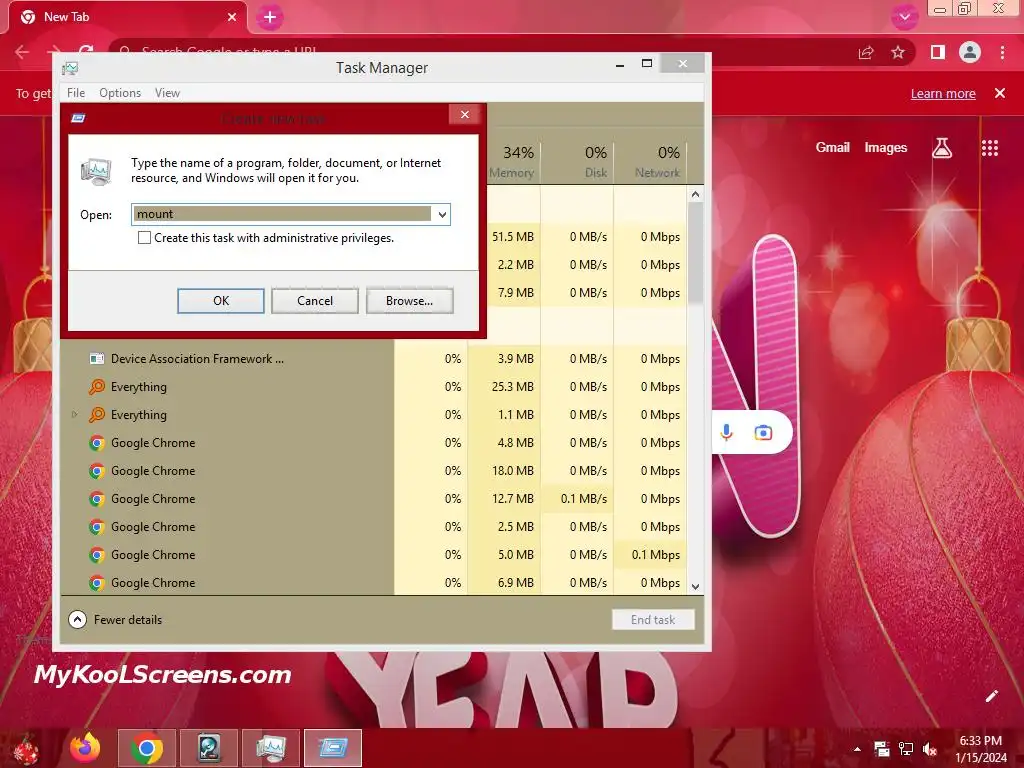This screenshot has height=768, width=1024.
Task: Click the Chrome icon on the 12.7 MB row
Action: pyautogui.click(x=97, y=499)
